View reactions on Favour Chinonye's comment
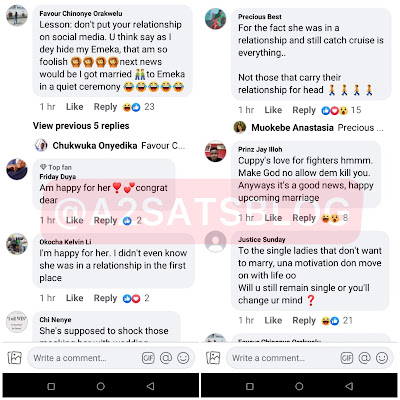Viewport: 400px width, 400px height. pyautogui.click(x=138, y=107)
